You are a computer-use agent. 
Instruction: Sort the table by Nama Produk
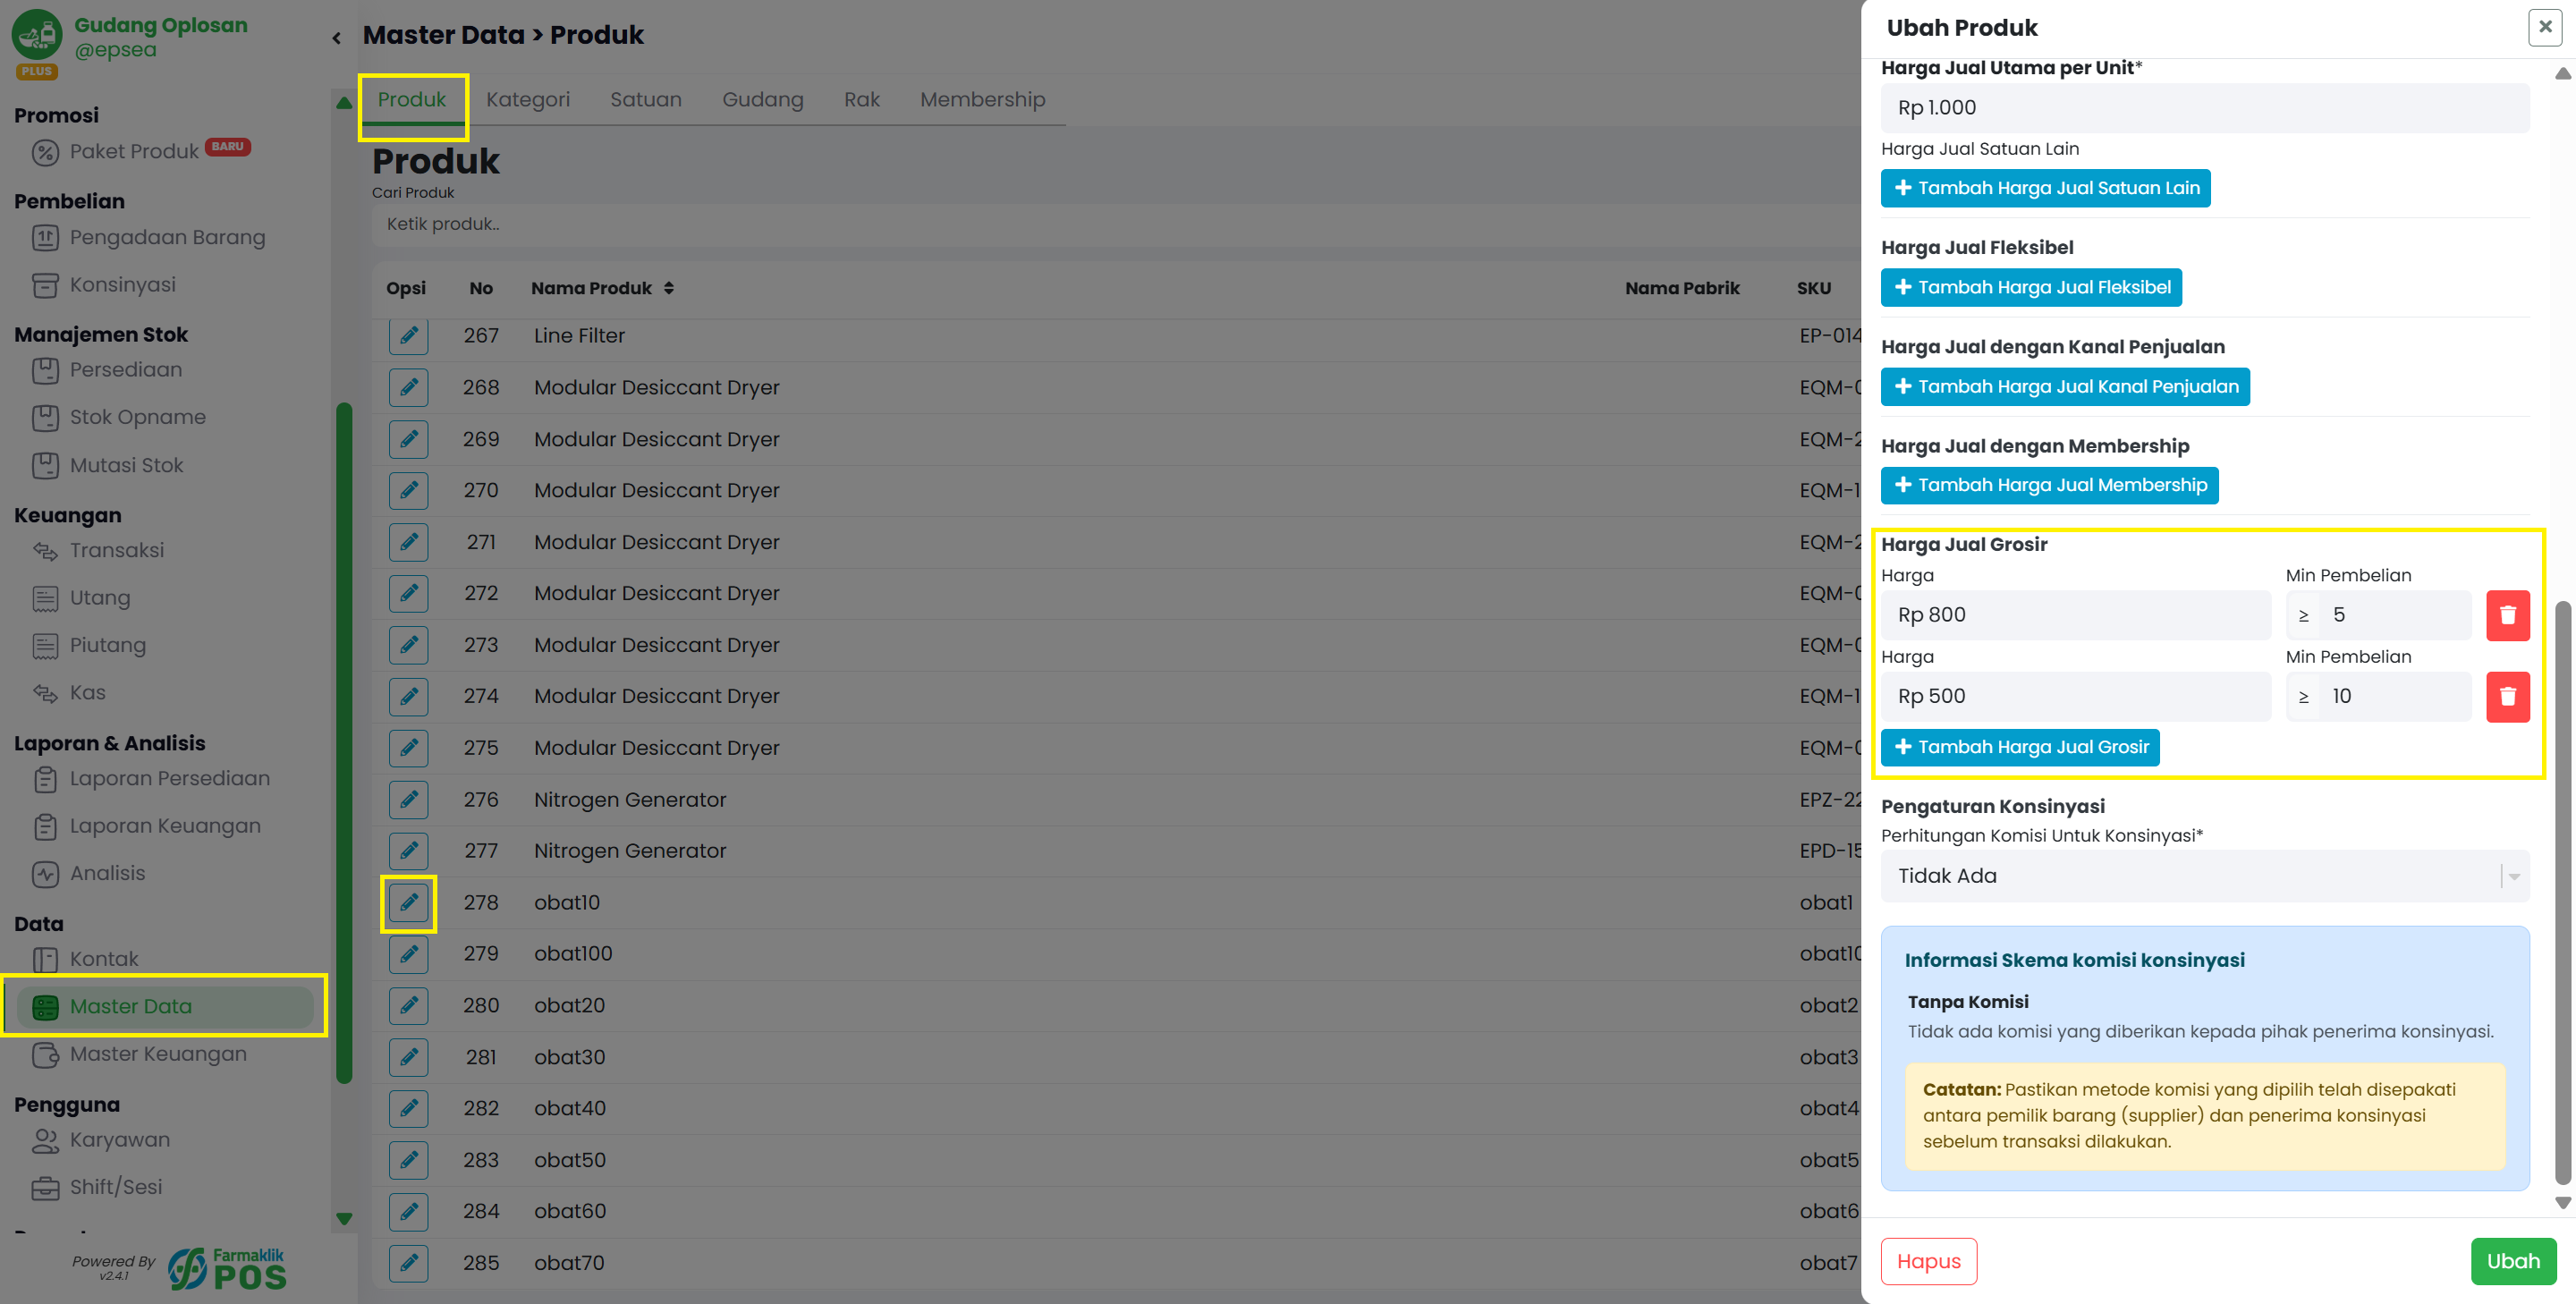pyautogui.click(x=669, y=288)
